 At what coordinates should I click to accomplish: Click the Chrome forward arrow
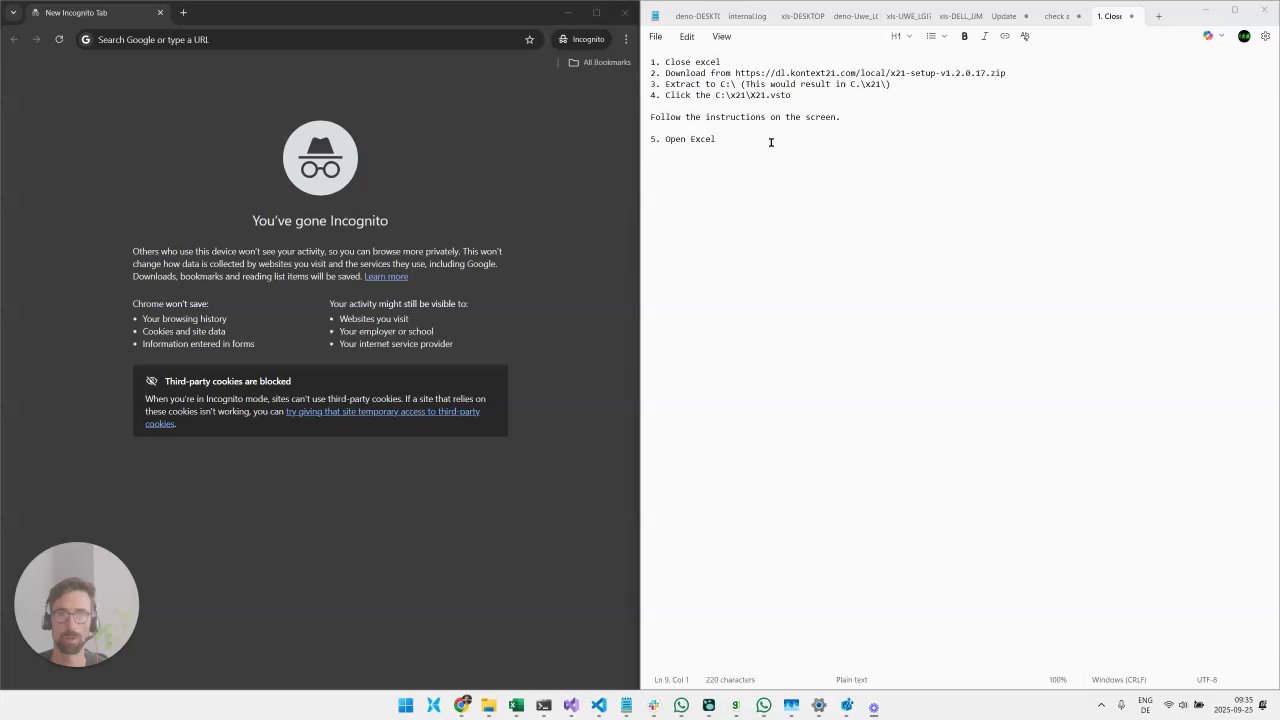click(37, 39)
